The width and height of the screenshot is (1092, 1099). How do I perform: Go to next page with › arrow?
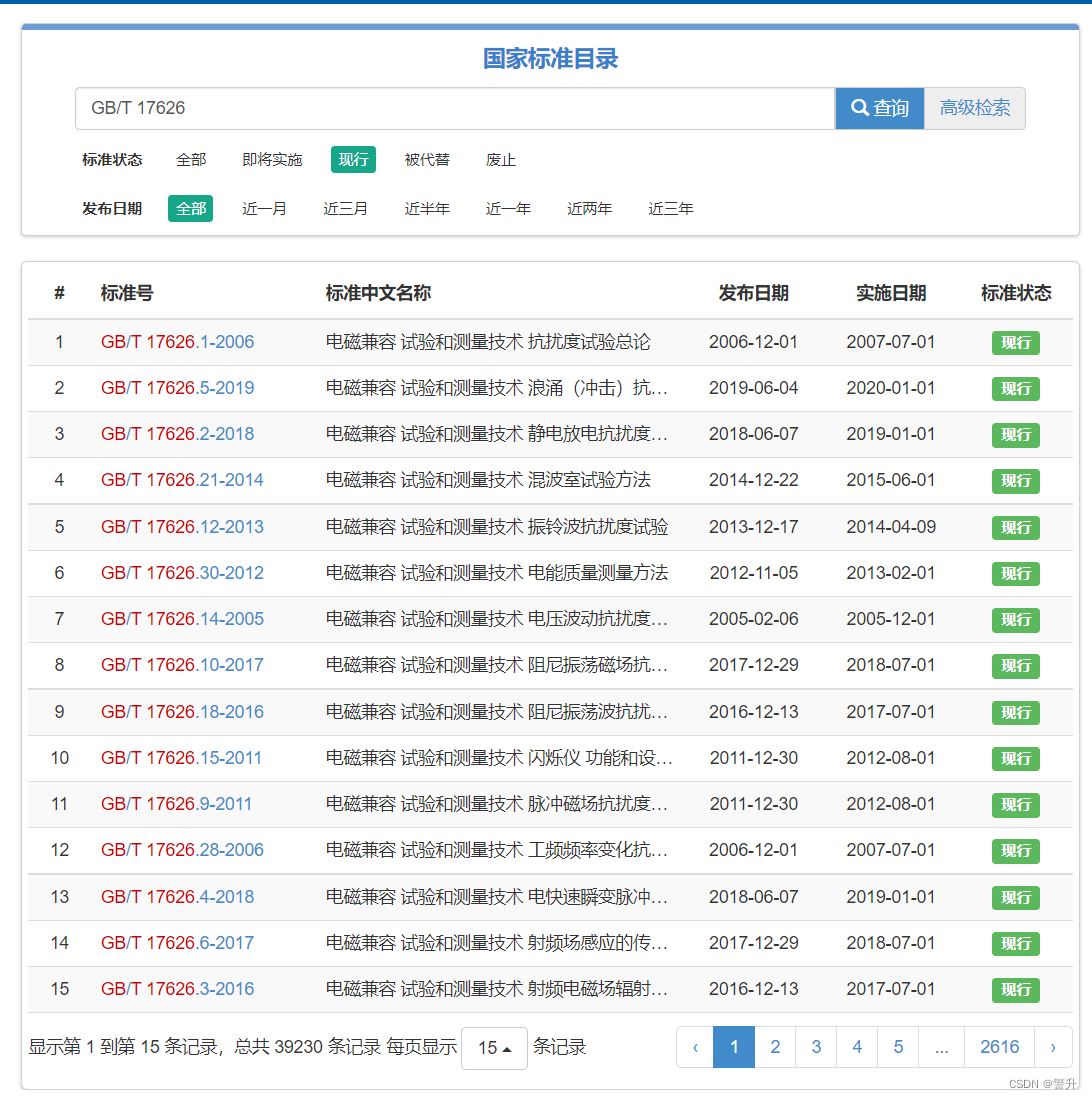coord(1053,1047)
